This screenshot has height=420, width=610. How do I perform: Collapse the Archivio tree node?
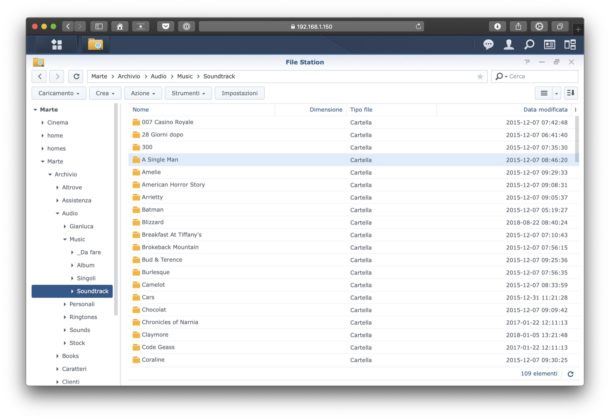coord(50,174)
